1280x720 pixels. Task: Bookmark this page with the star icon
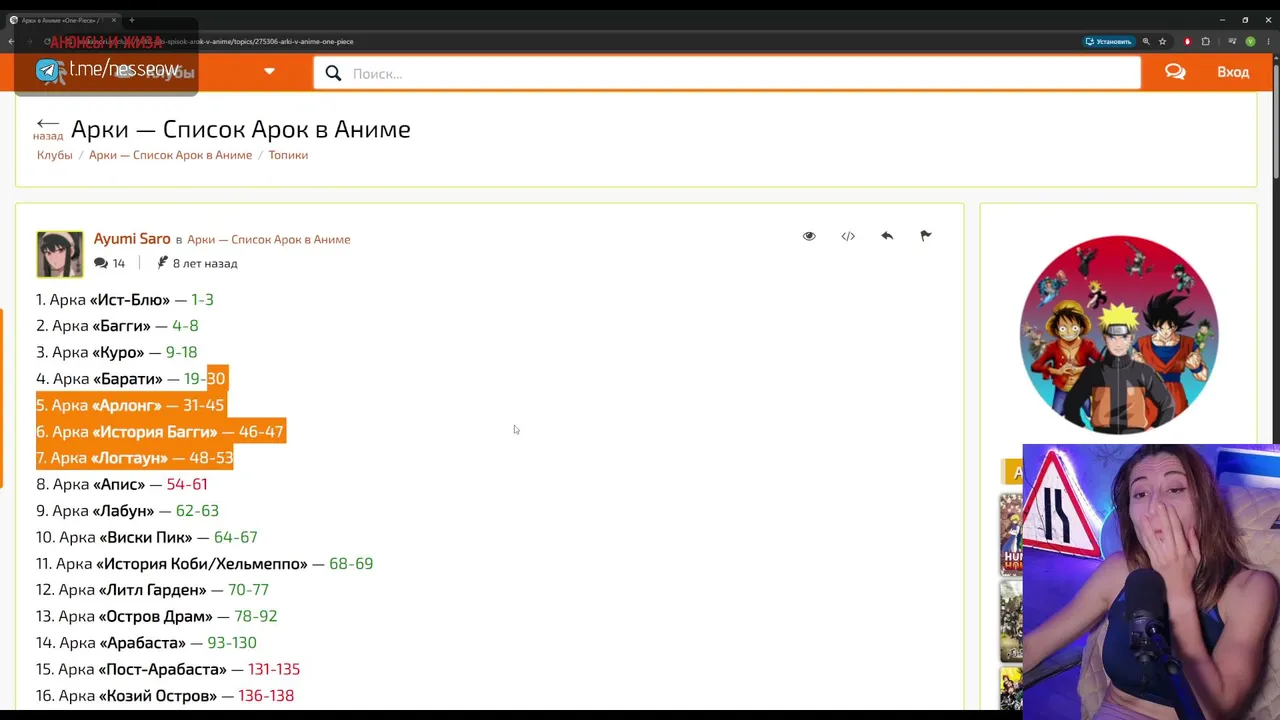[1162, 41]
